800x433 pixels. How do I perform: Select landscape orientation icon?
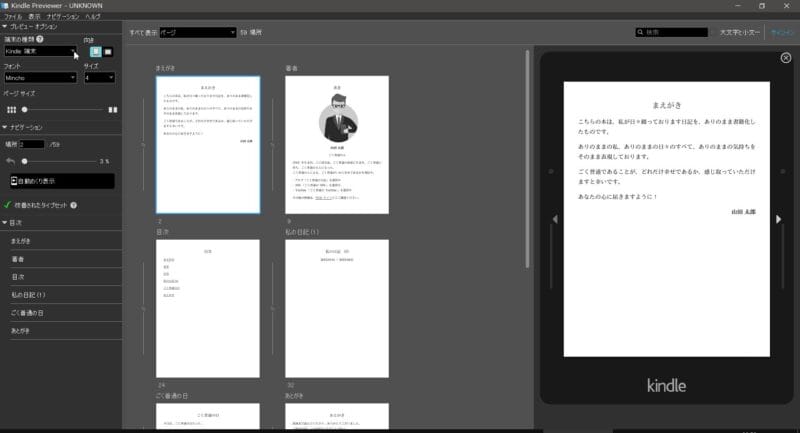[x=108, y=52]
